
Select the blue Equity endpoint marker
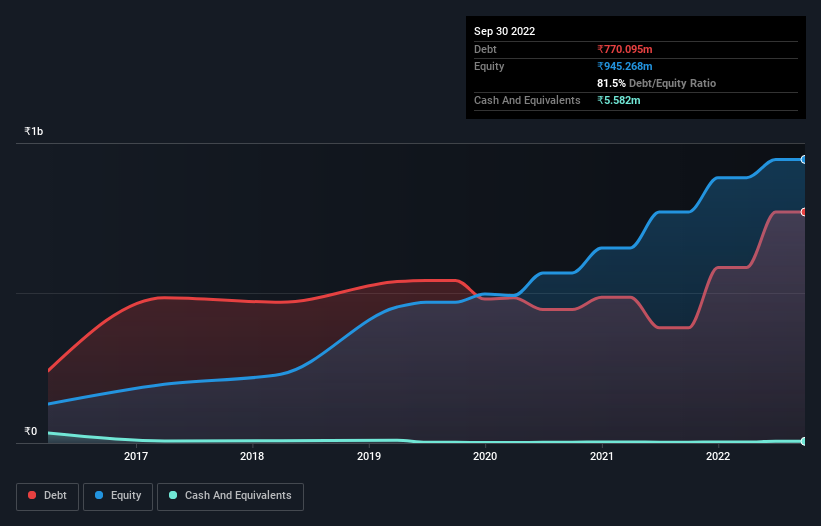click(x=804, y=160)
